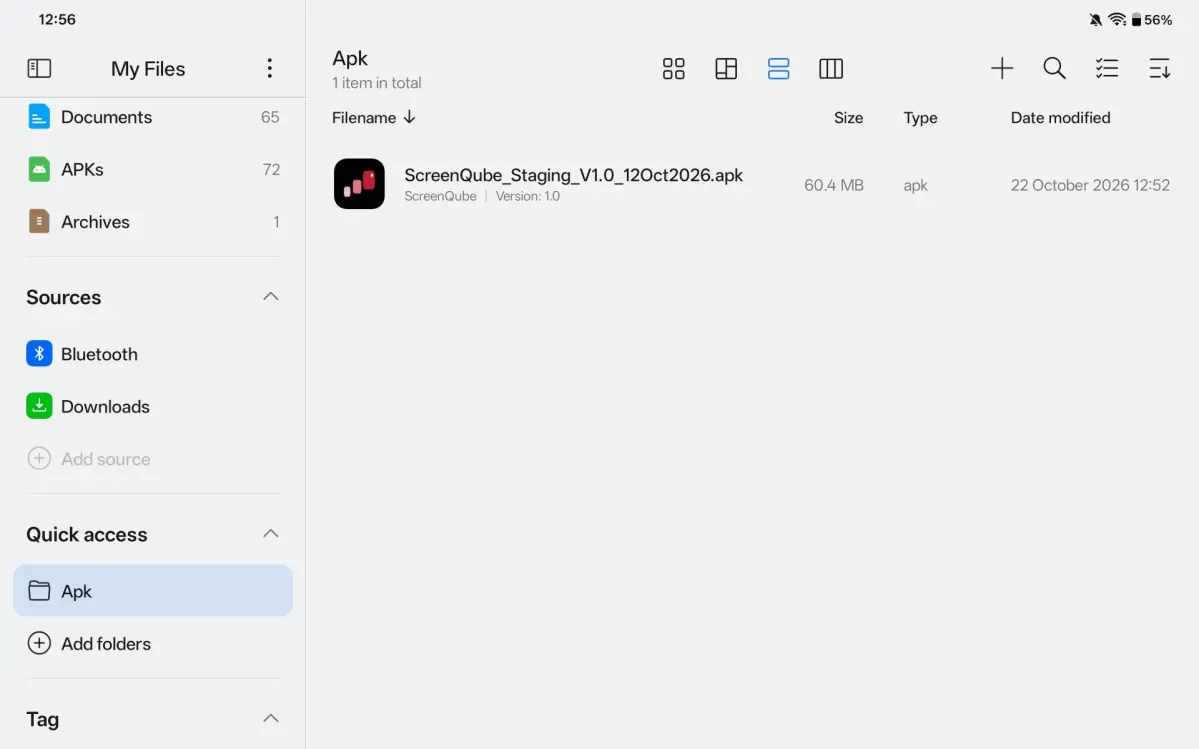This screenshot has width=1199, height=749.
Task: Sort by Filename column header
Action: point(363,118)
